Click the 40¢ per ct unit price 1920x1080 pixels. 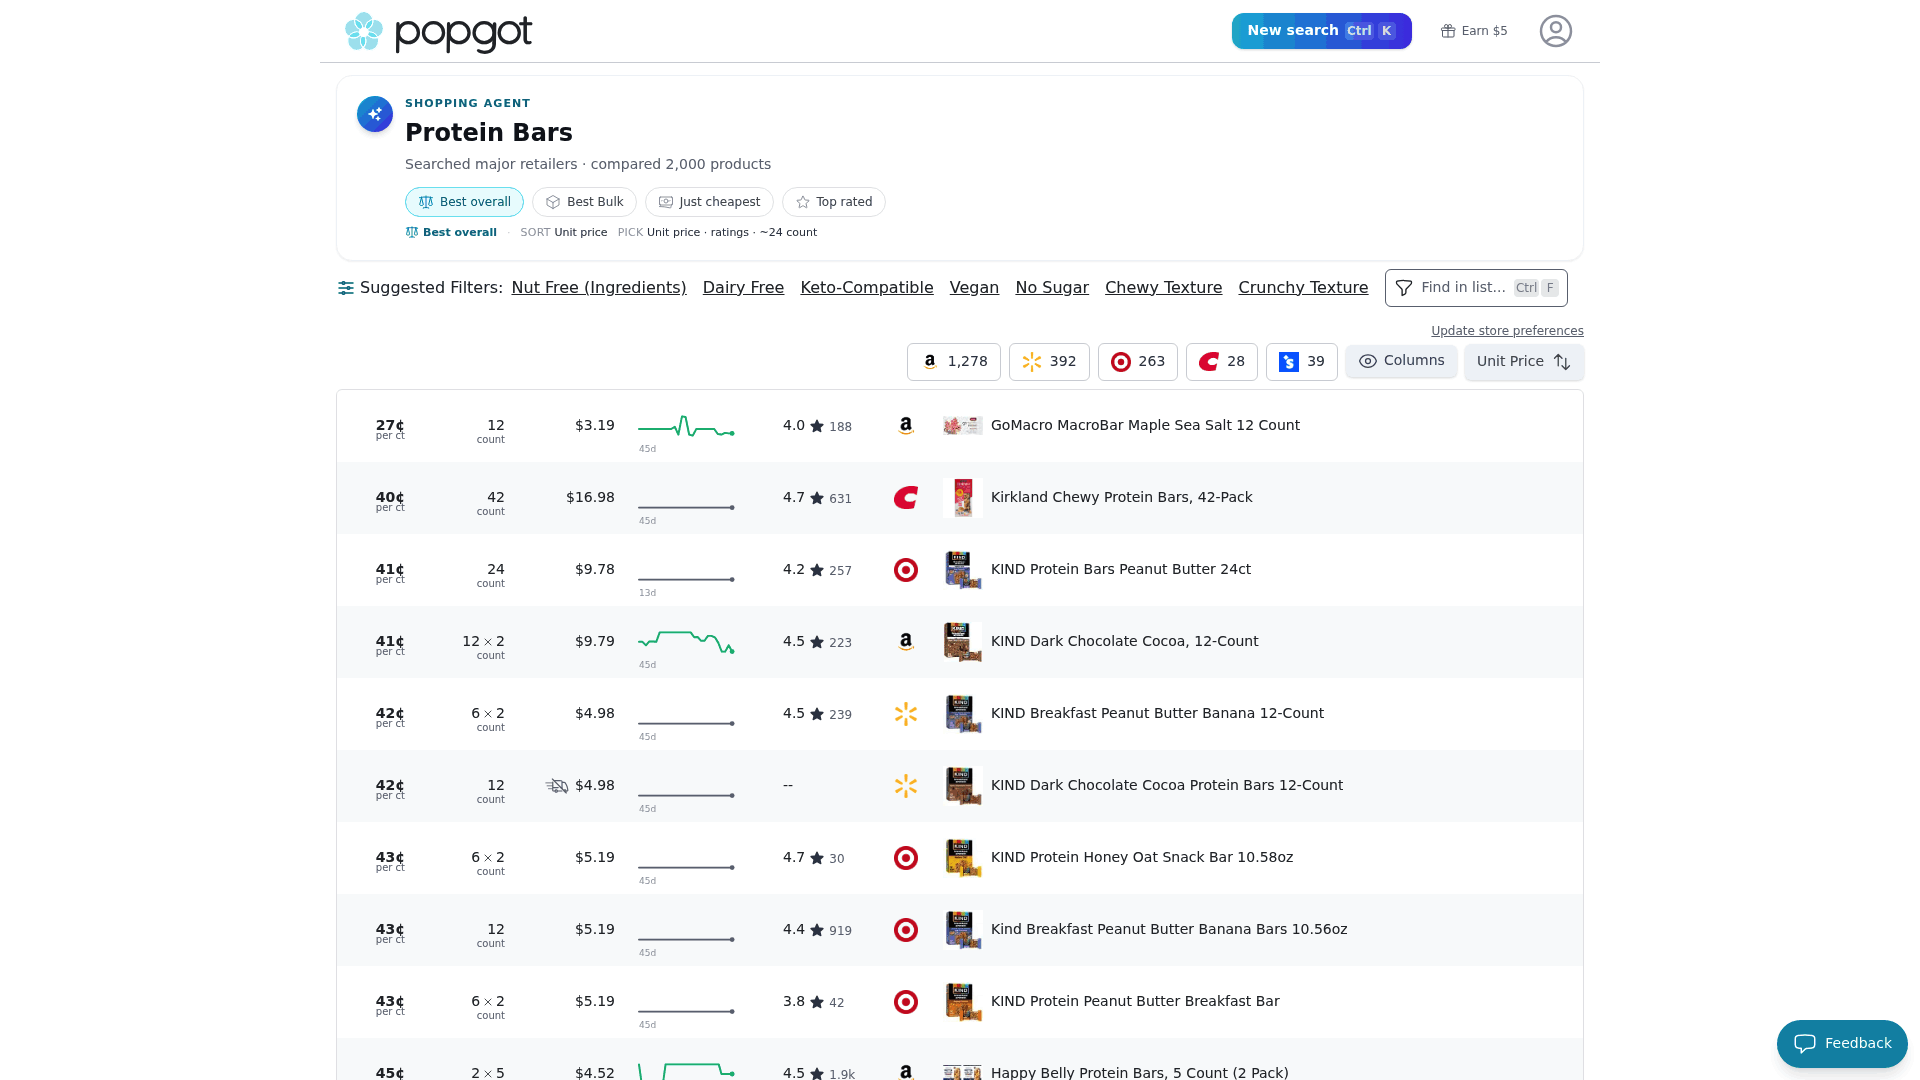(390, 501)
